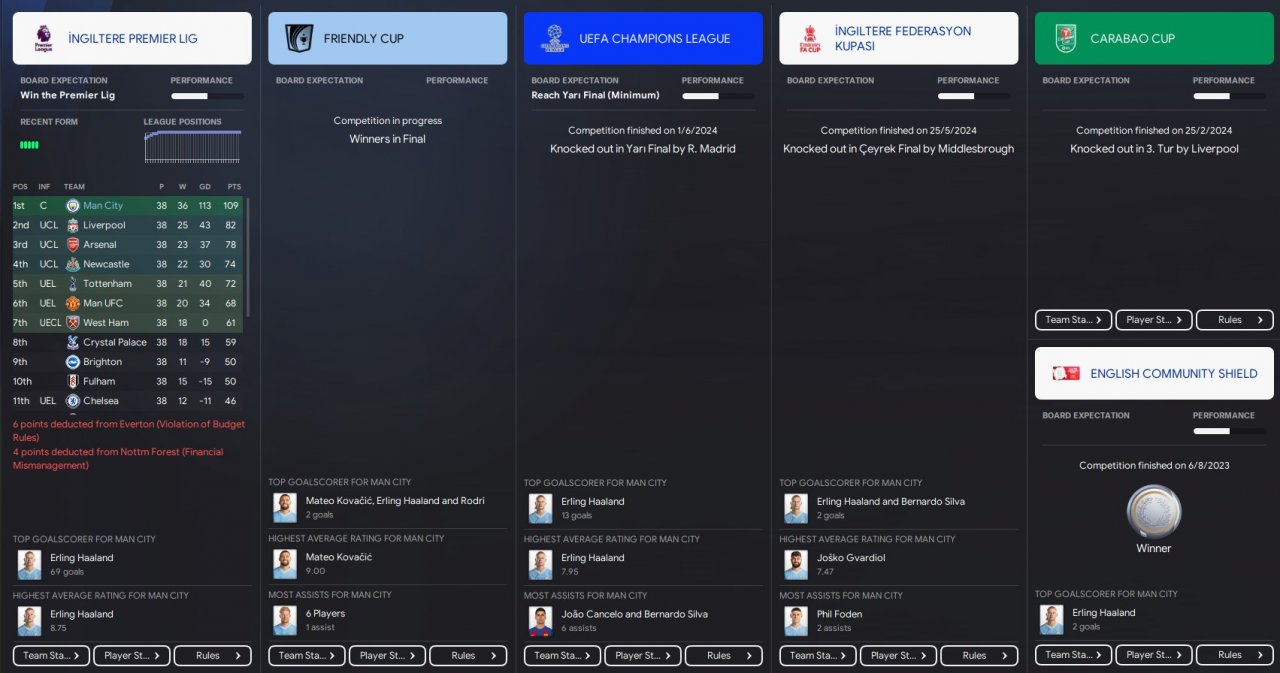This screenshot has width=1280, height=673.
Task: Open Joško Gvardiol's portrait
Action: point(796,564)
